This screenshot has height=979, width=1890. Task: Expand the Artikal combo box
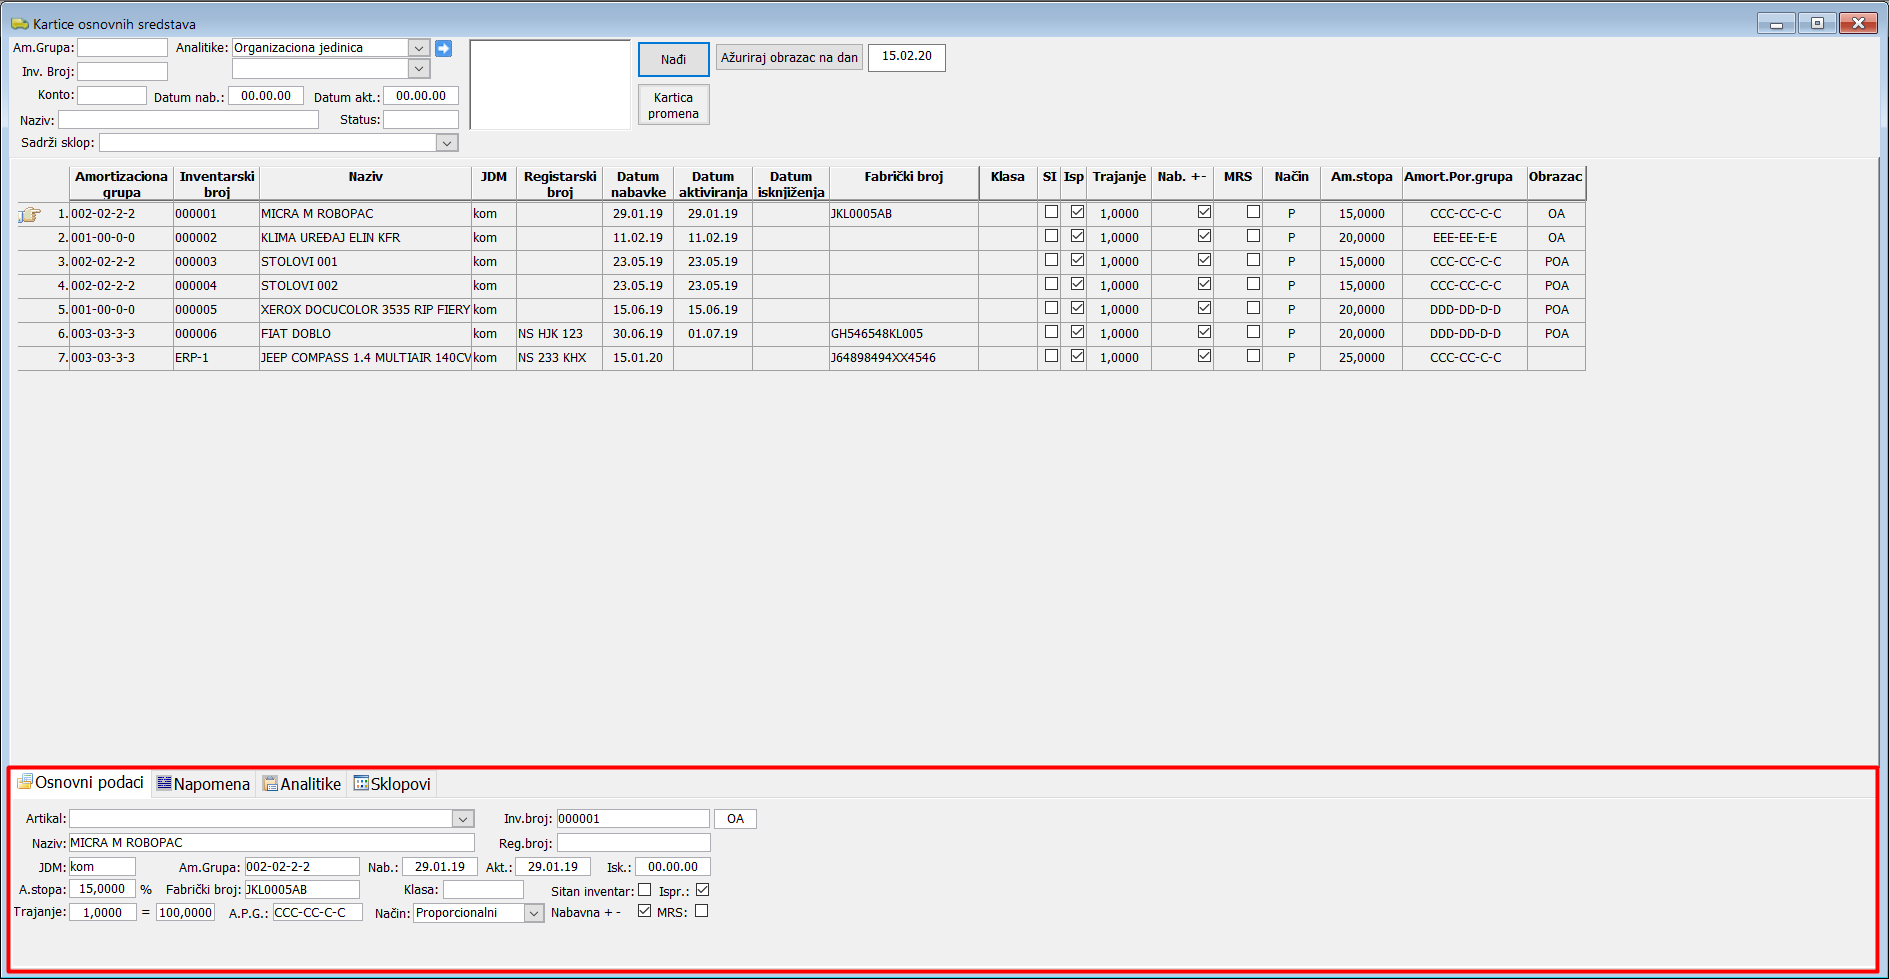462,819
